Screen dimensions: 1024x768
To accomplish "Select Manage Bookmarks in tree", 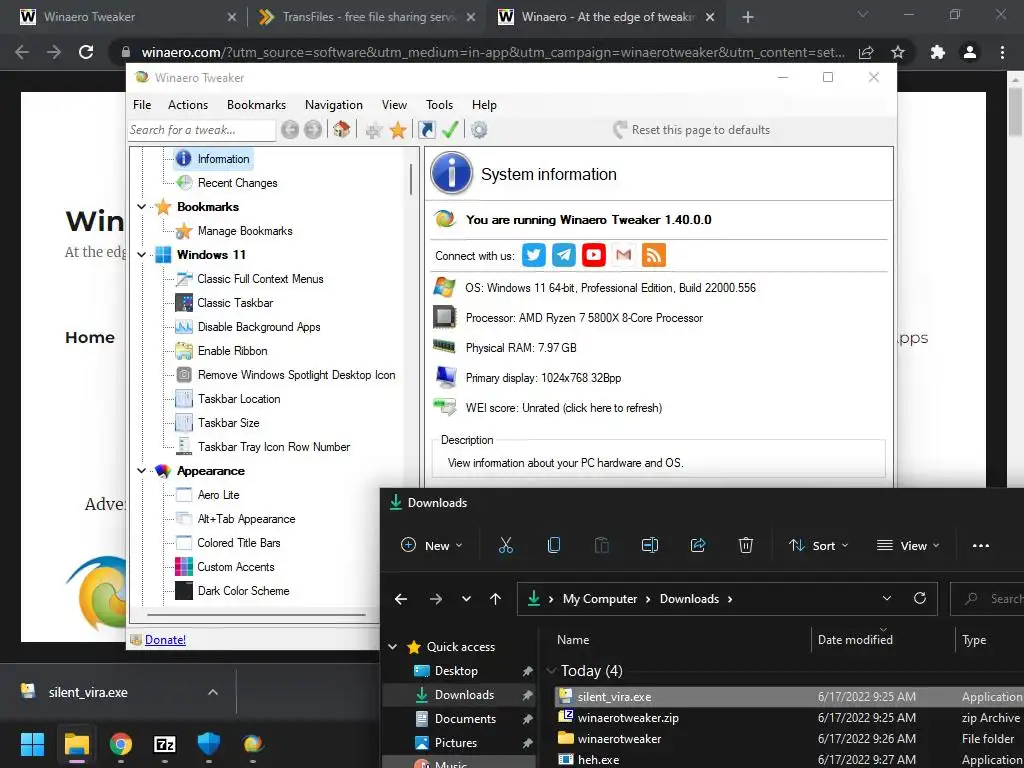I will (245, 231).
